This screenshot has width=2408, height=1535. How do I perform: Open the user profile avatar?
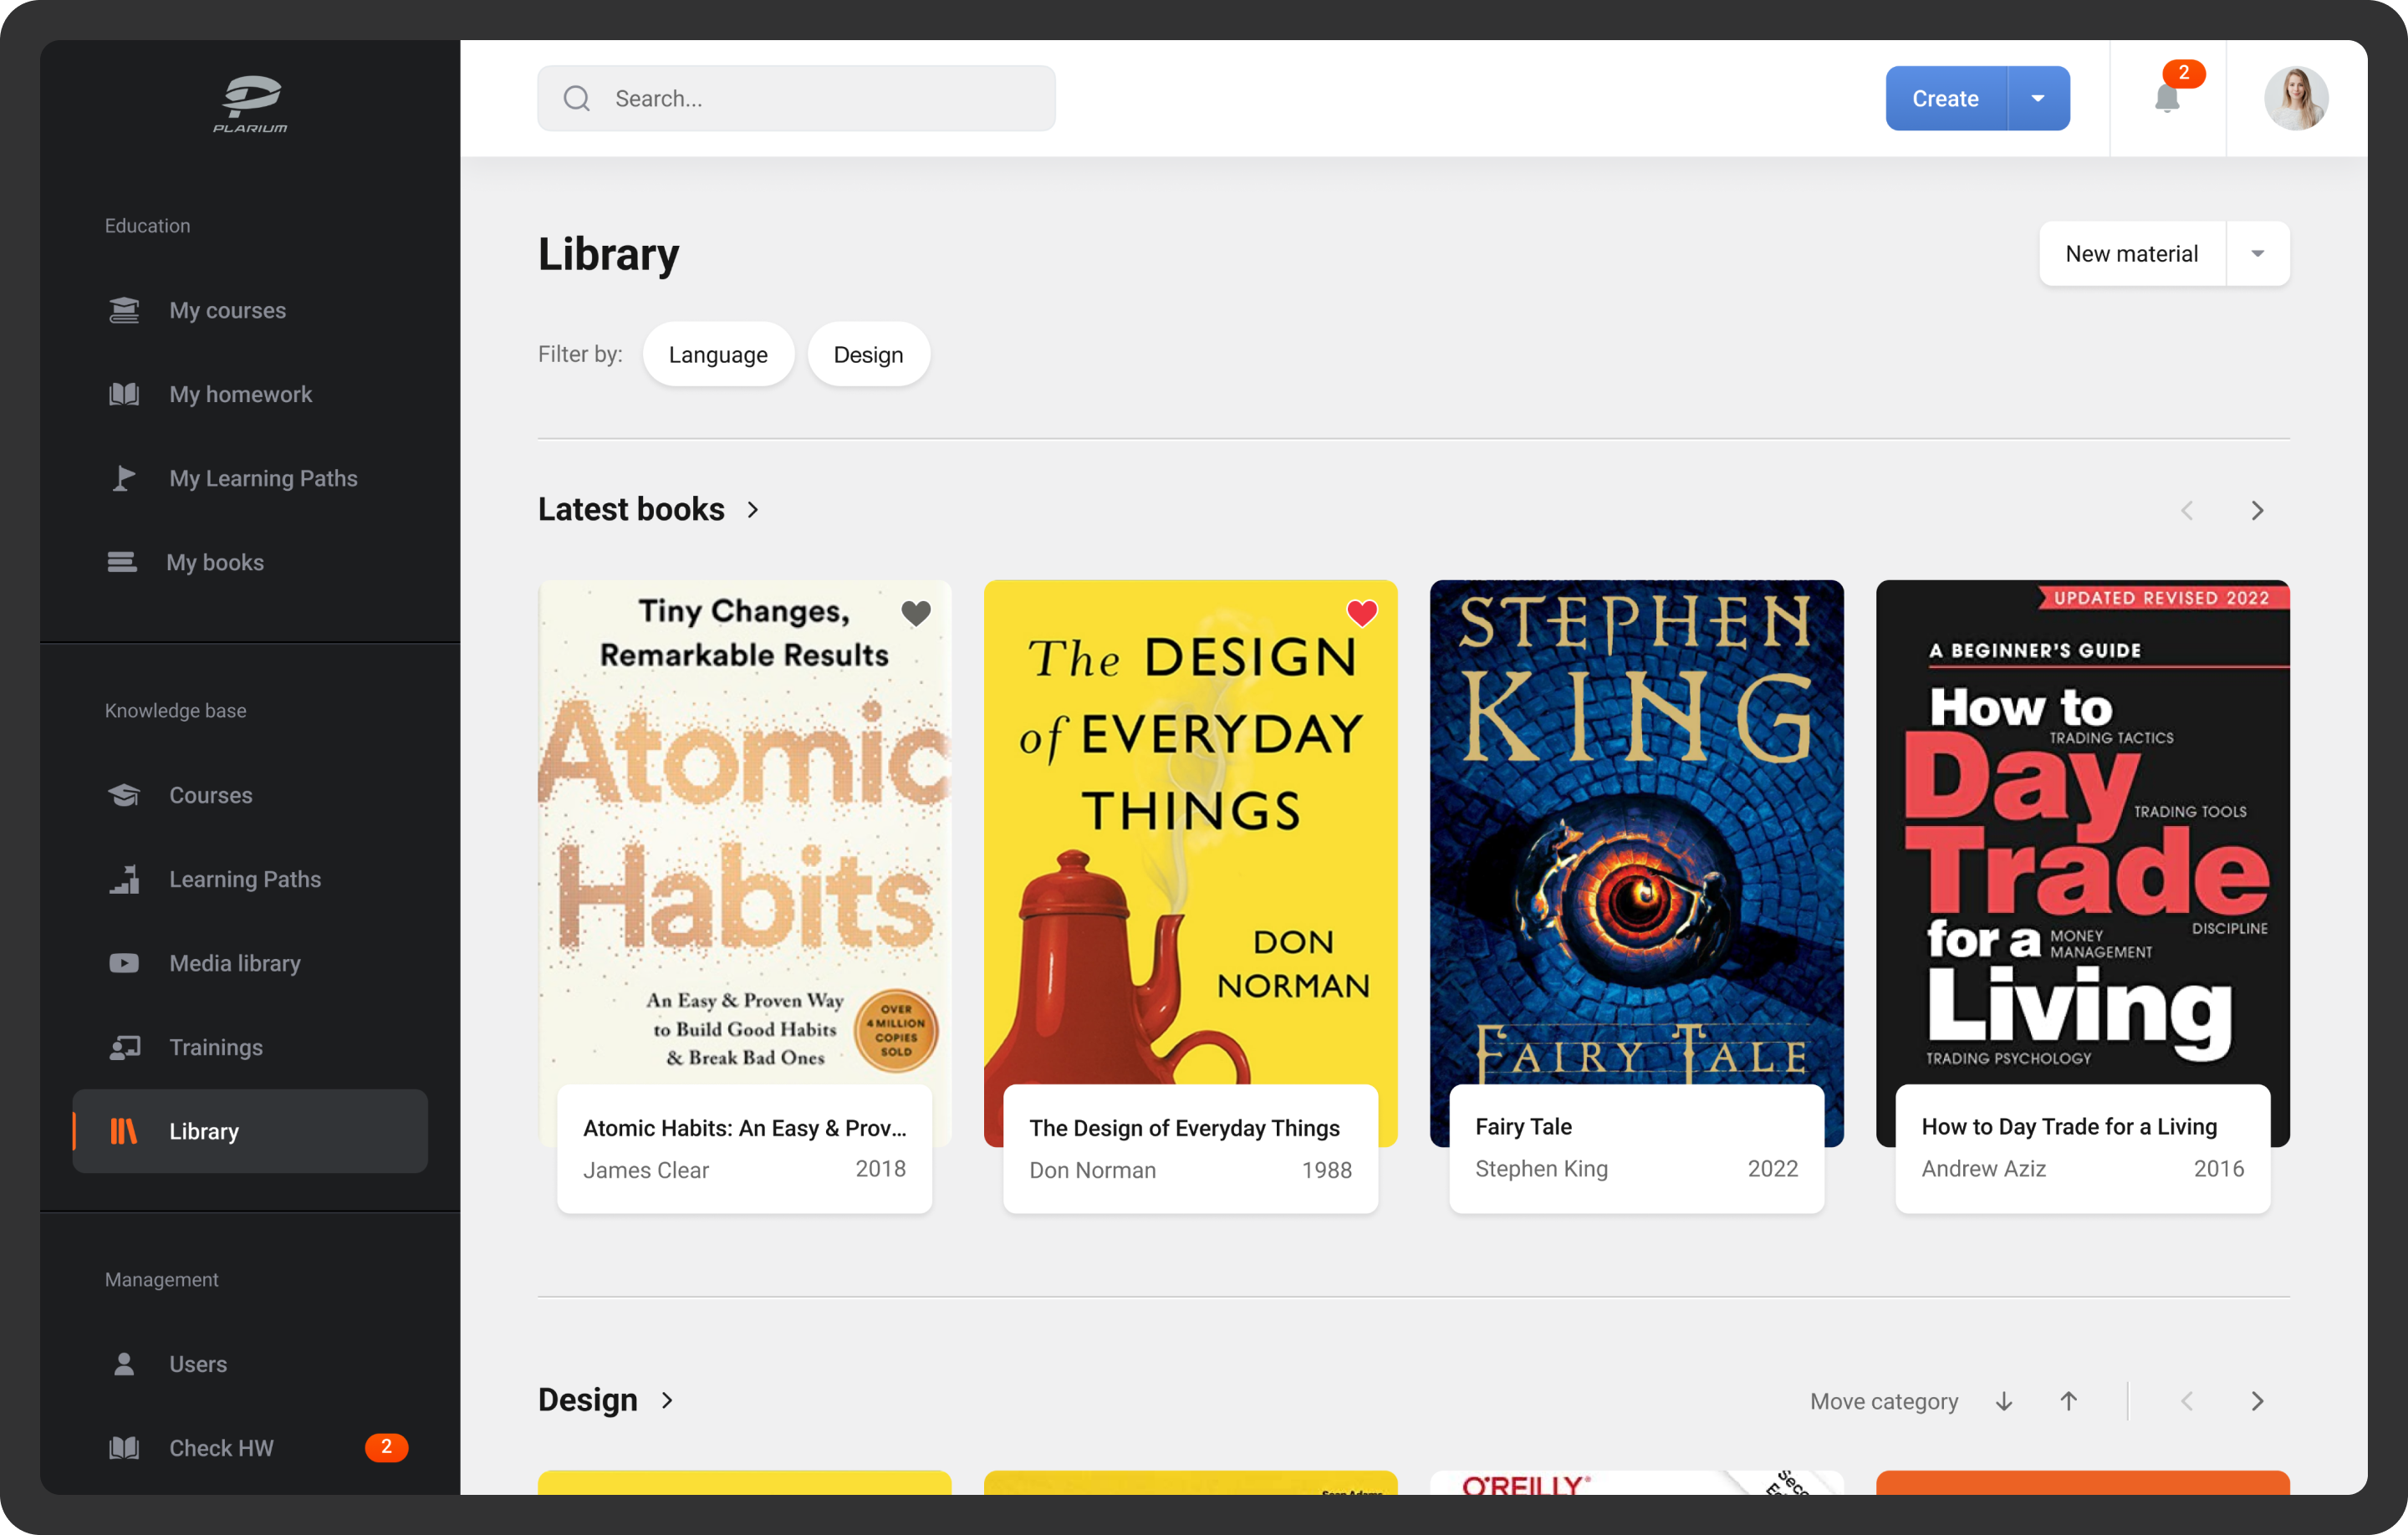coord(2296,98)
